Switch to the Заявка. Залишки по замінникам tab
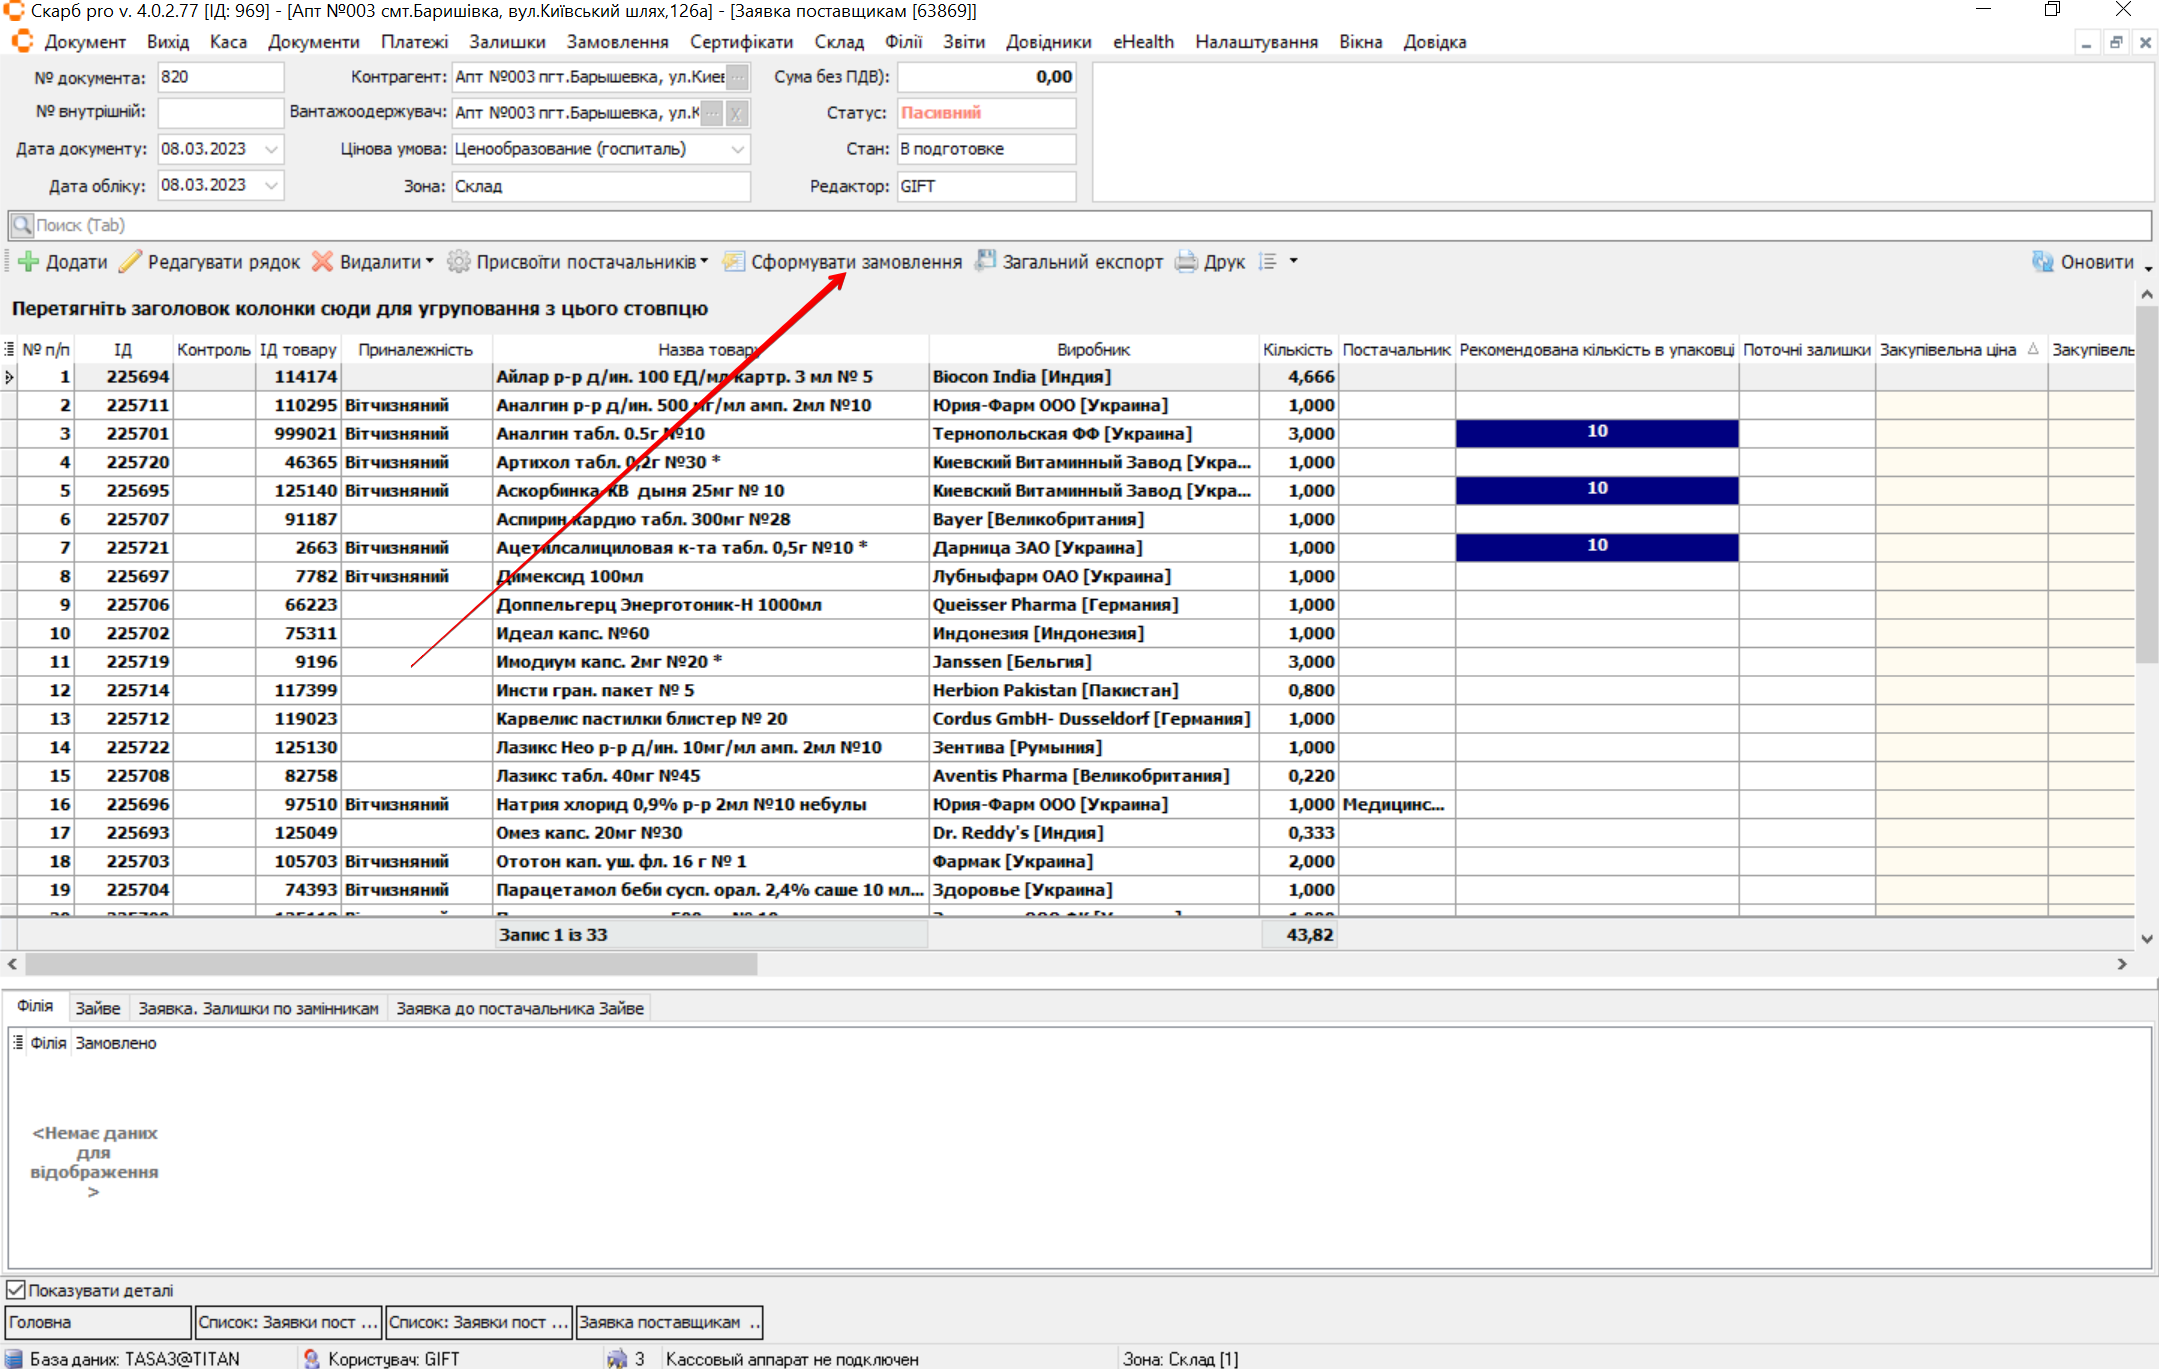Image resolution: width=2159 pixels, height=1369 pixels. 258,1008
